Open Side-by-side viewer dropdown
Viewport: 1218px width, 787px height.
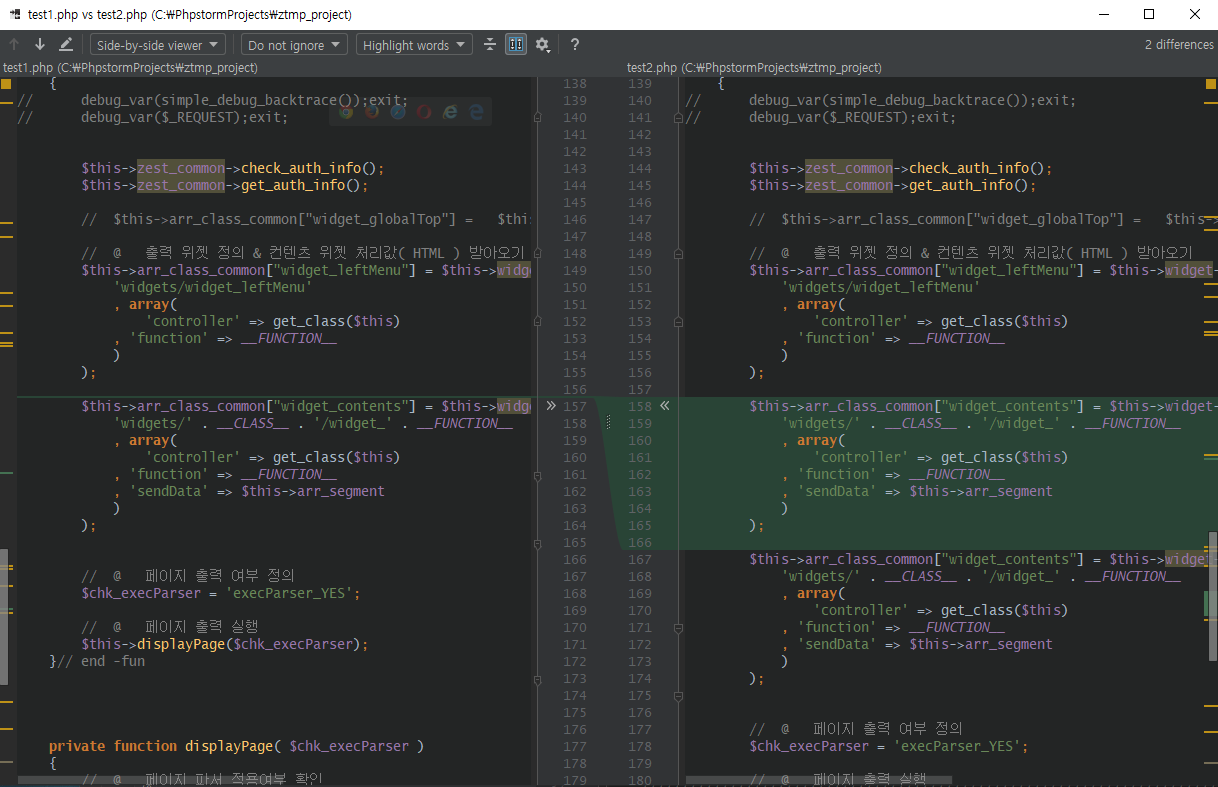click(158, 45)
